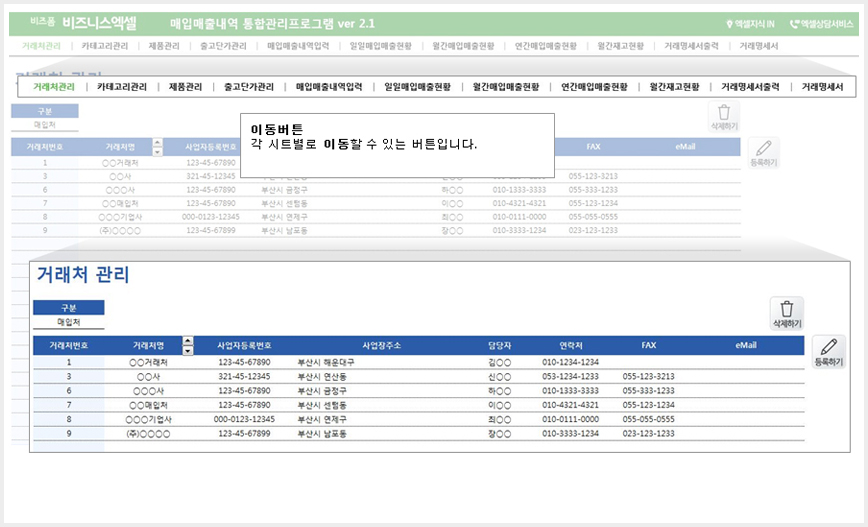
Task: Click the 등록하기 pencil icon in the enlarged panel
Action: point(829,352)
